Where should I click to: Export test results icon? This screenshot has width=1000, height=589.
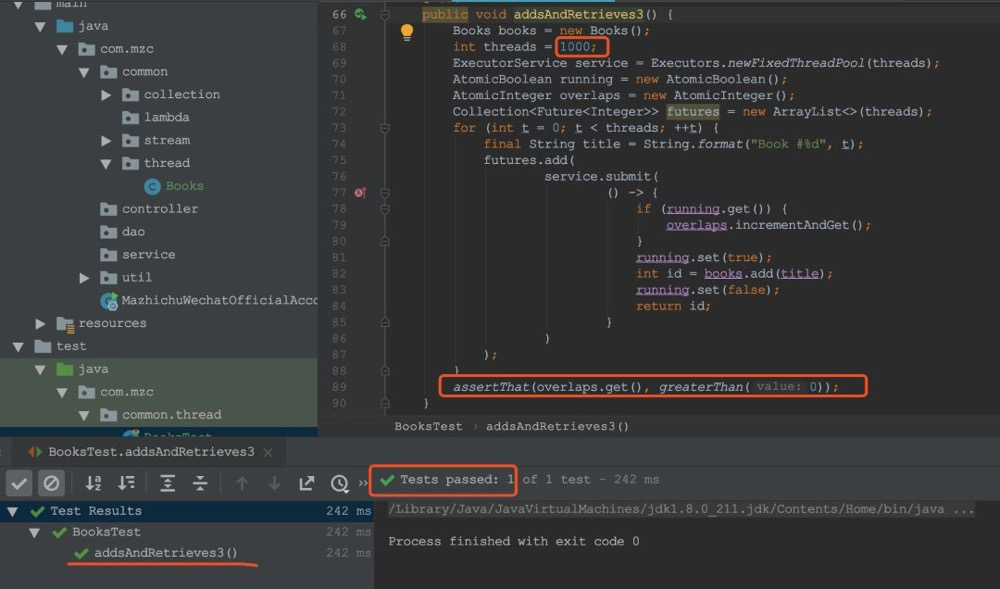(x=307, y=483)
